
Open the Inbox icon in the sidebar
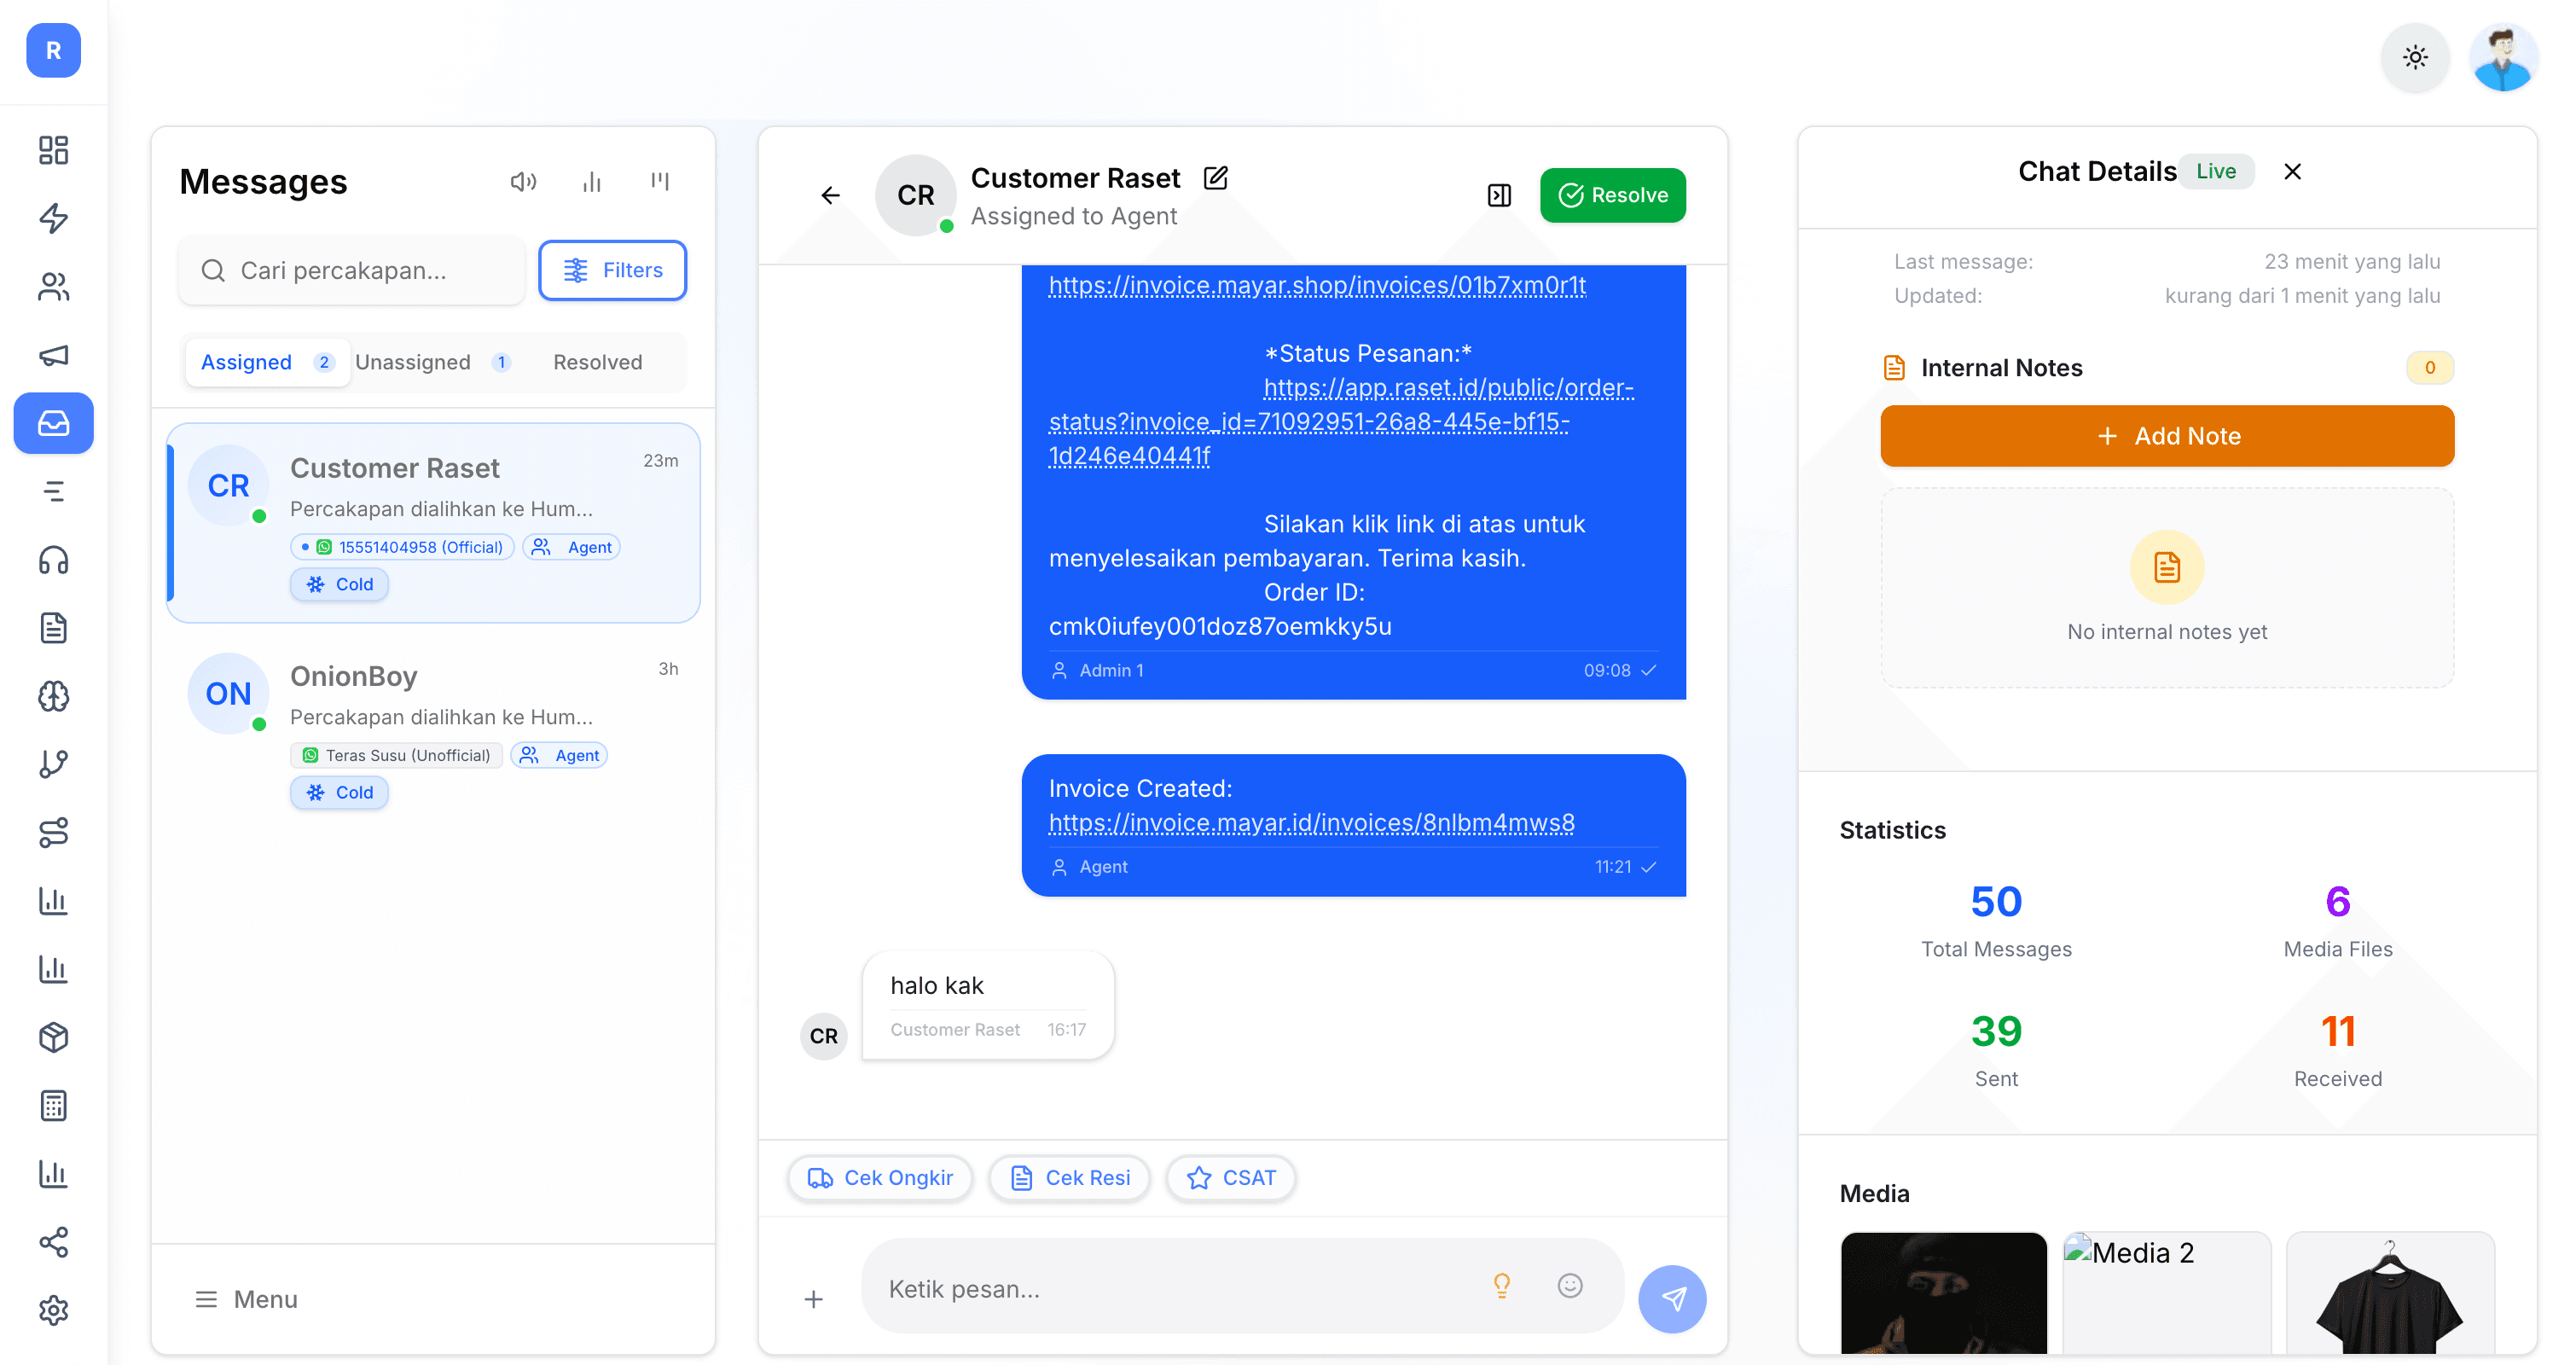53,423
